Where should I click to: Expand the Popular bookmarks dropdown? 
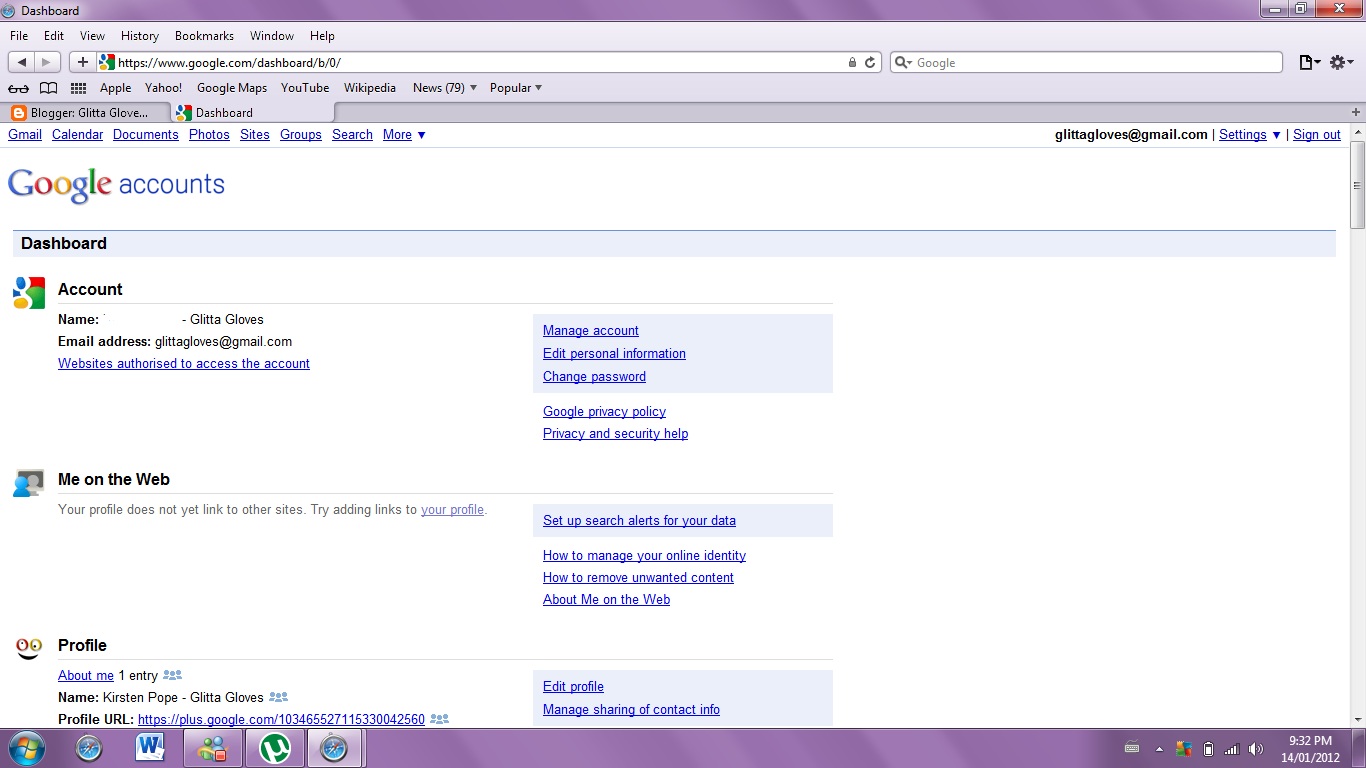tap(515, 88)
